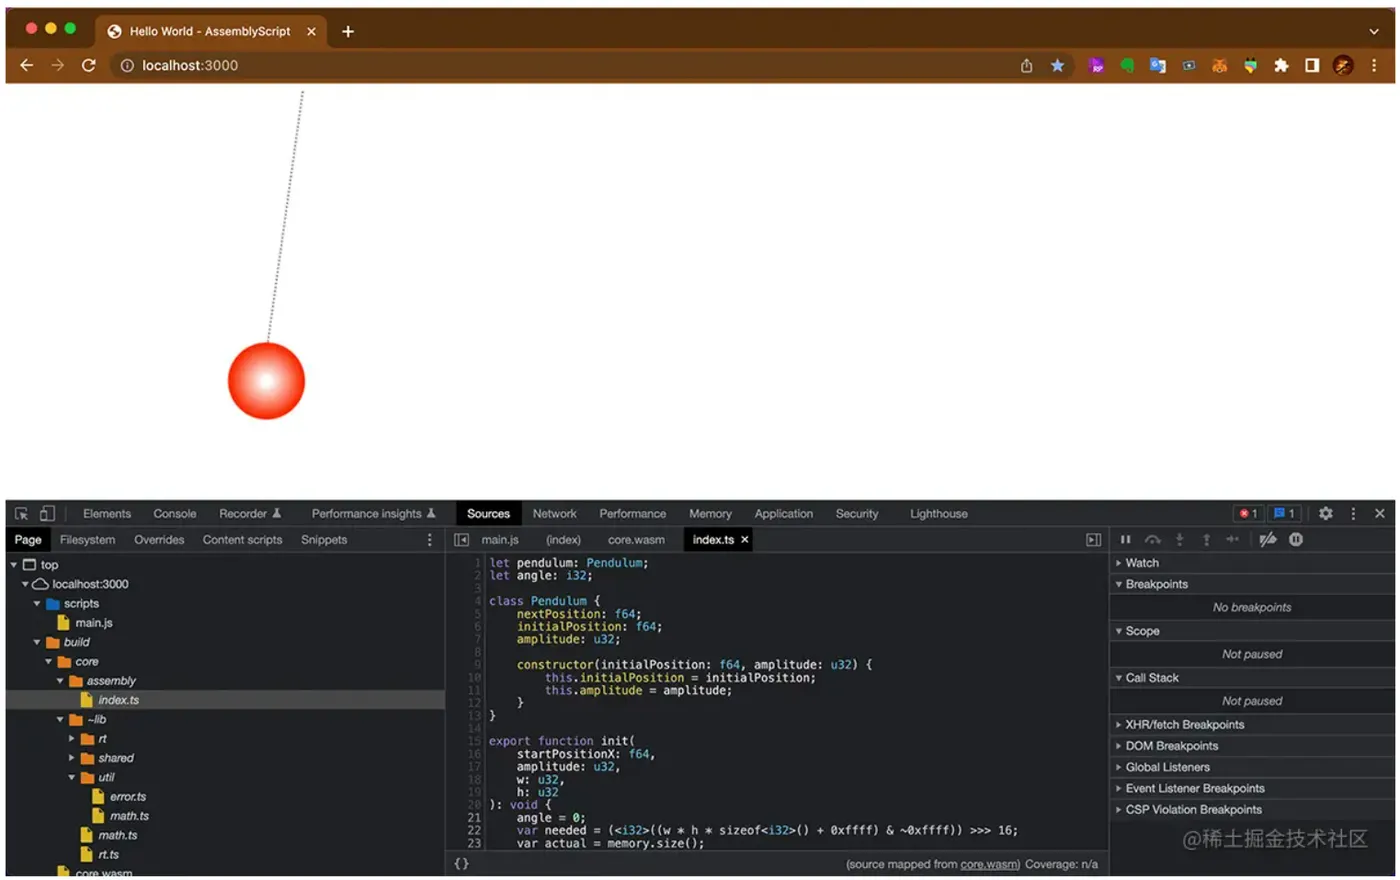
Task: Select error.ts in the util folder
Action: 128,797
